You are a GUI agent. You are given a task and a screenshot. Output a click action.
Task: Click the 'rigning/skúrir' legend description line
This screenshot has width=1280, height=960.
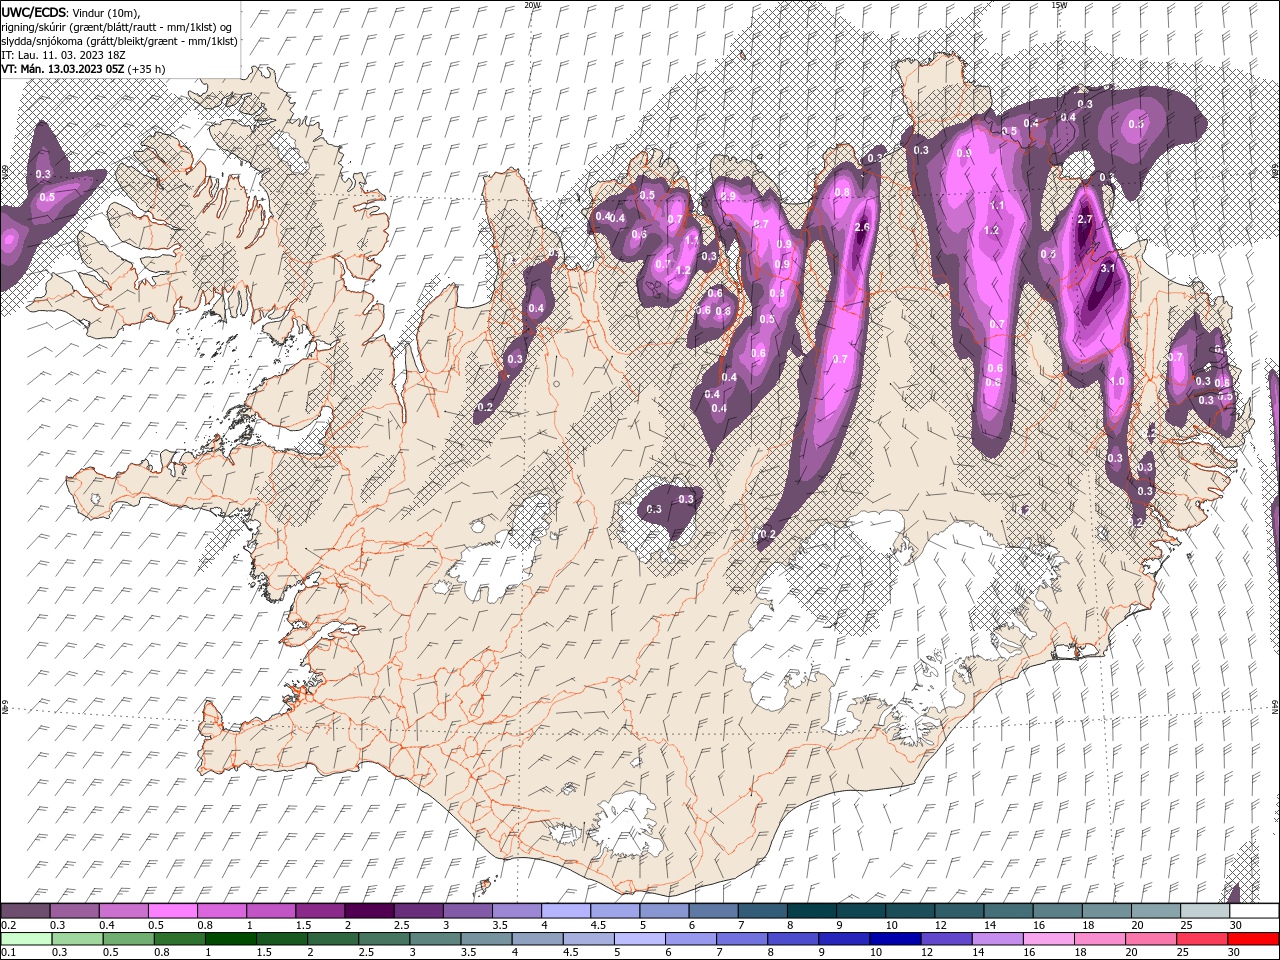(117, 26)
